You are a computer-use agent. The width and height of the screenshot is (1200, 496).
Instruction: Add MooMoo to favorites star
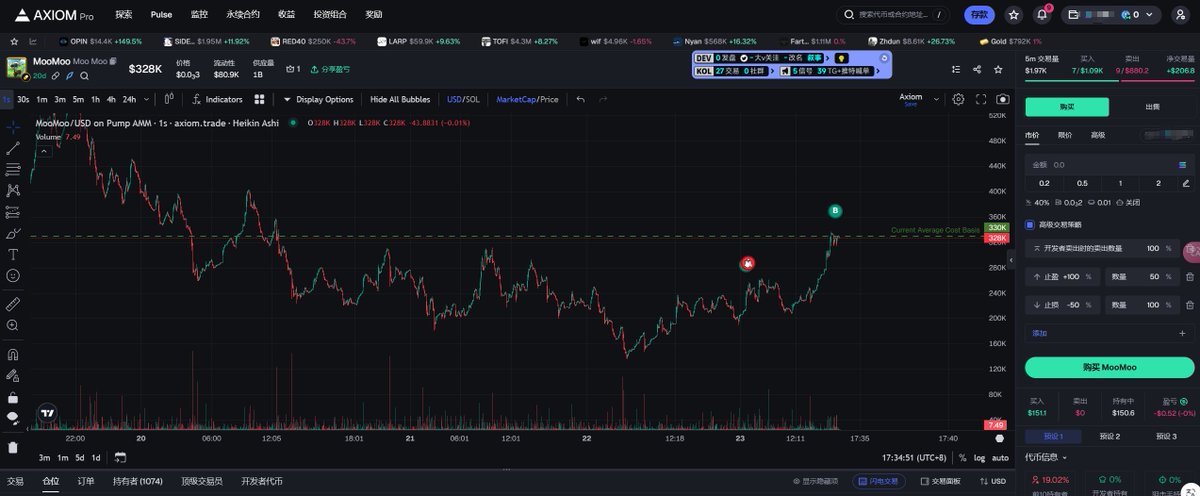click(x=997, y=69)
